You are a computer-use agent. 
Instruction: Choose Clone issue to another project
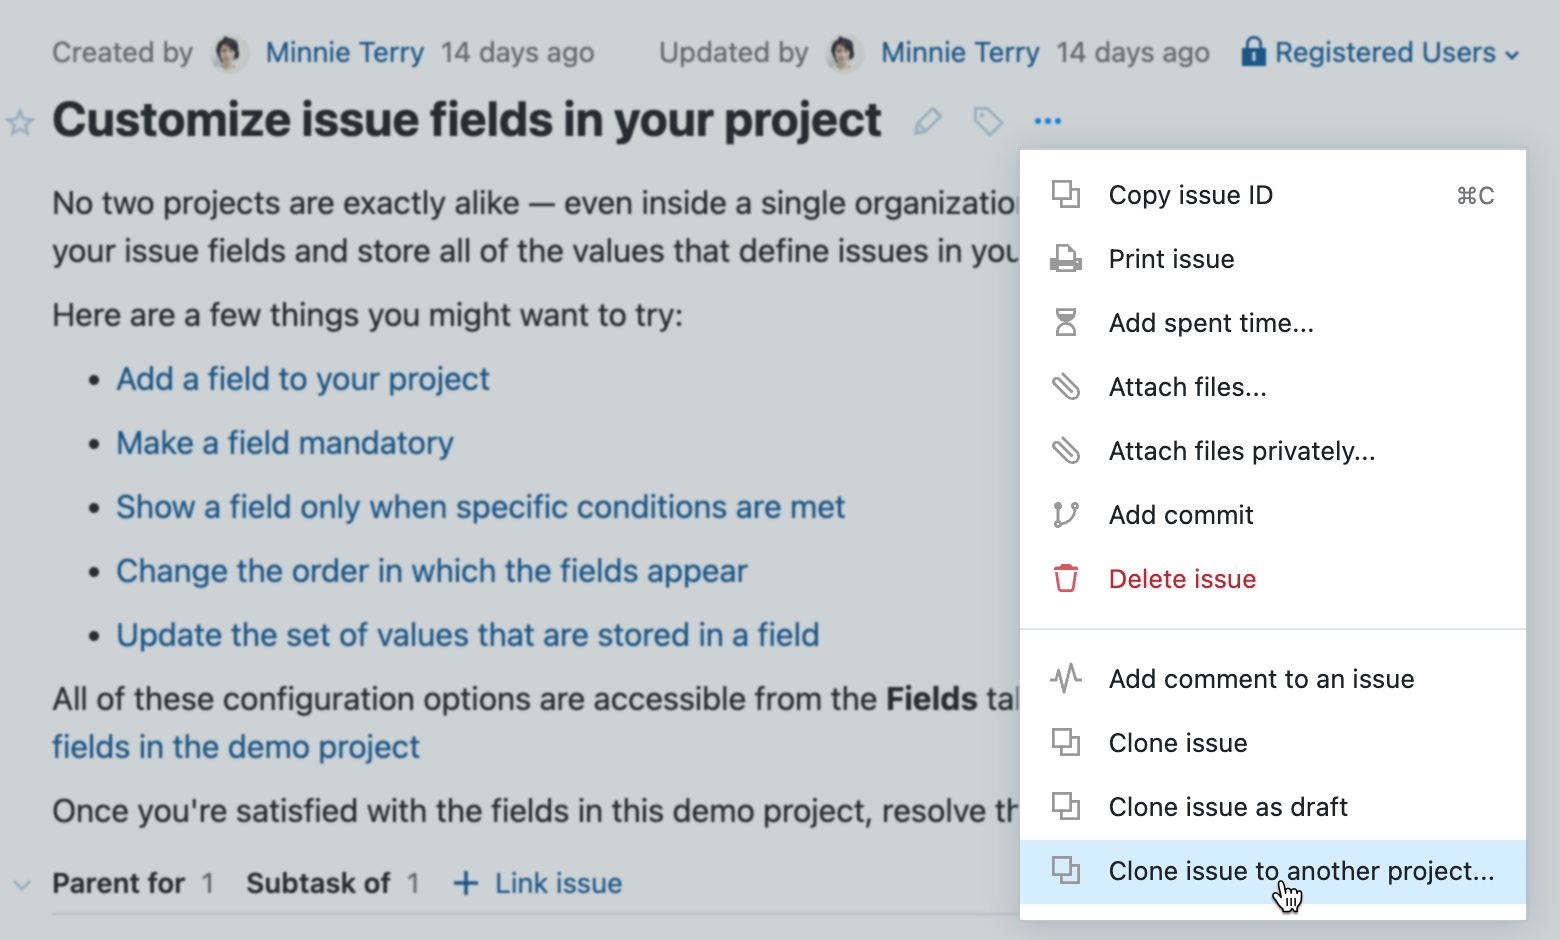pyautogui.click(x=1300, y=871)
